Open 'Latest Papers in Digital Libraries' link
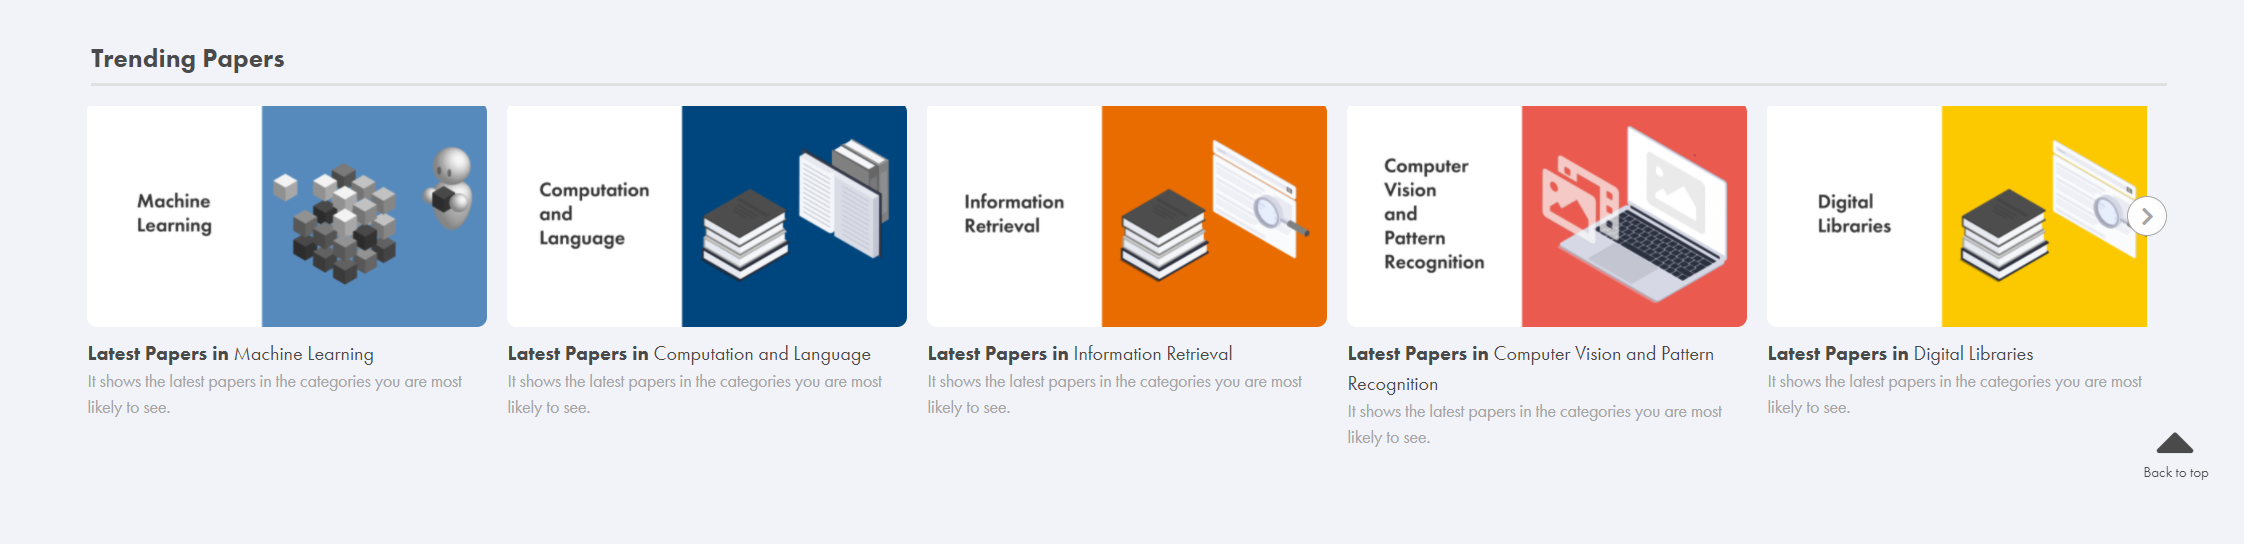The image size is (2244, 544). click(x=1900, y=354)
